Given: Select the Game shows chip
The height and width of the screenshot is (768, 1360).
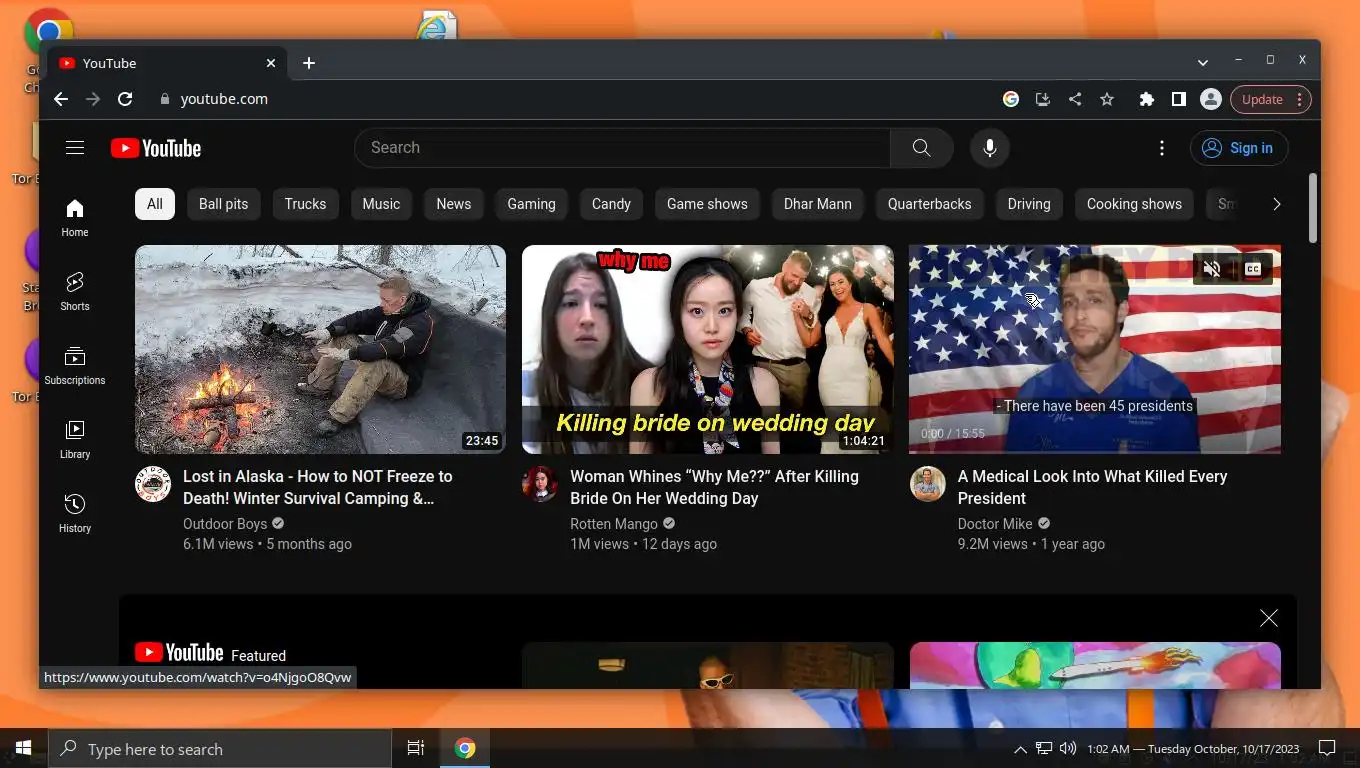Looking at the screenshot, I should pos(707,204).
